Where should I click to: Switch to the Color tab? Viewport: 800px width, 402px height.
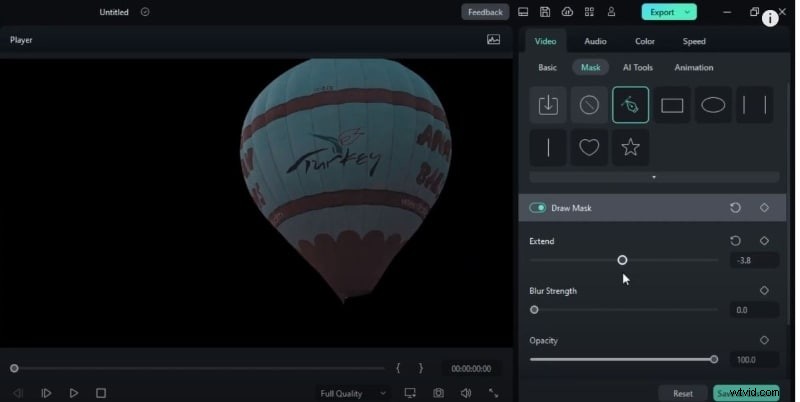pyautogui.click(x=644, y=41)
